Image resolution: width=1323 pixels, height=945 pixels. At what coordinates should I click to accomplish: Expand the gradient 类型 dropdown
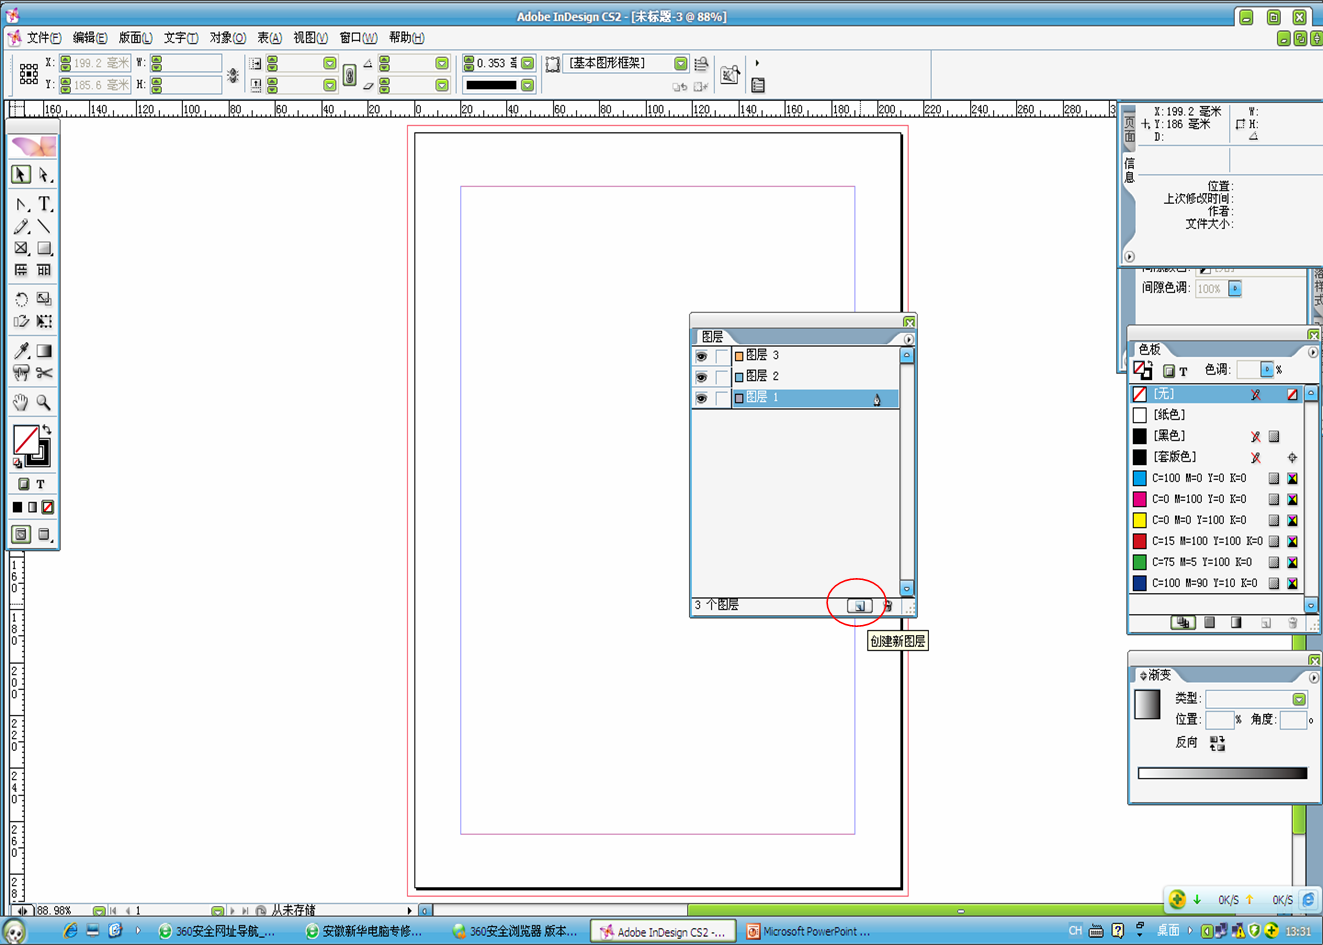[x=1298, y=699]
